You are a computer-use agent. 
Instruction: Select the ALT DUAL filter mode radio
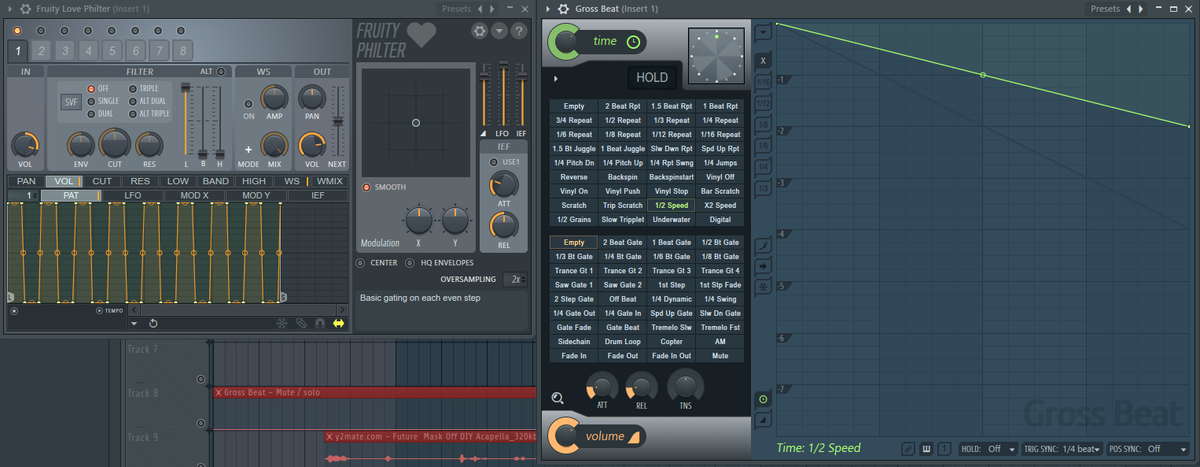133,101
